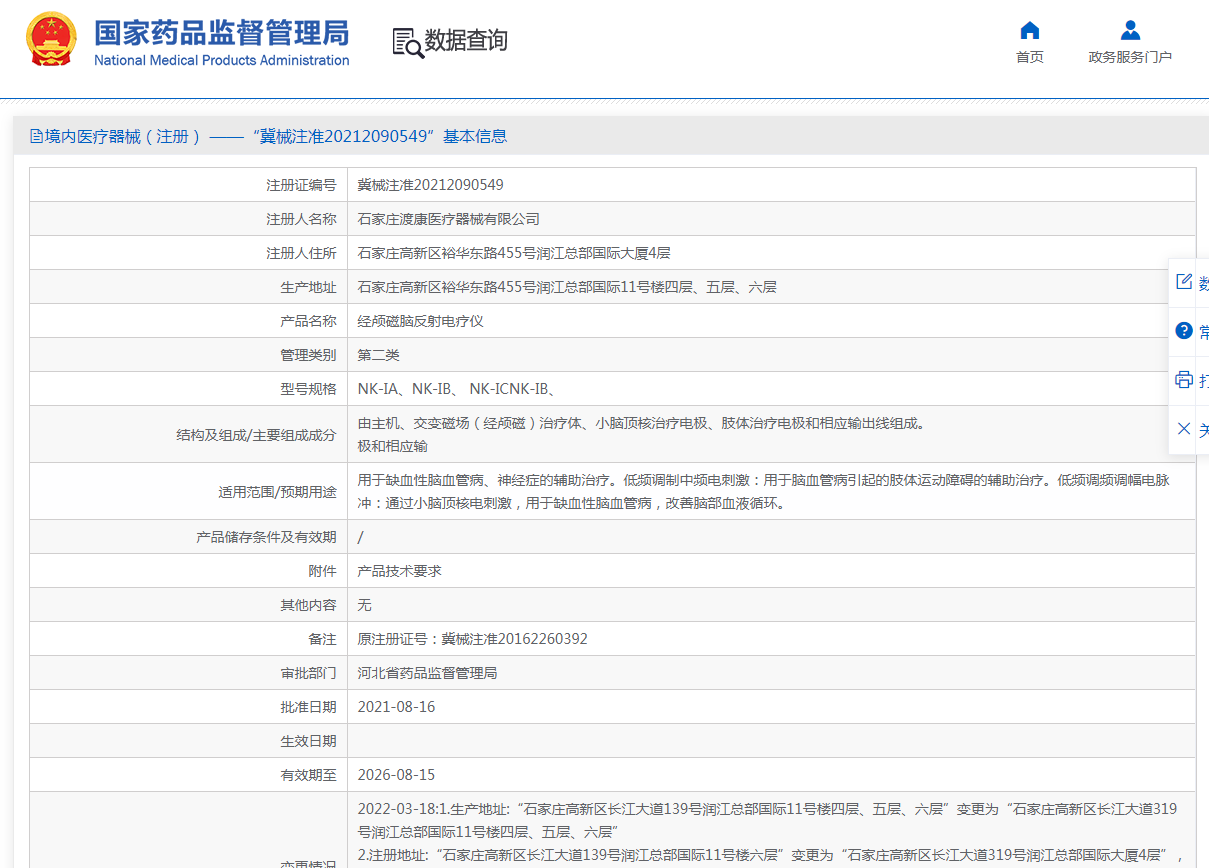Click approval date 2021-08-16

(x=397, y=707)
